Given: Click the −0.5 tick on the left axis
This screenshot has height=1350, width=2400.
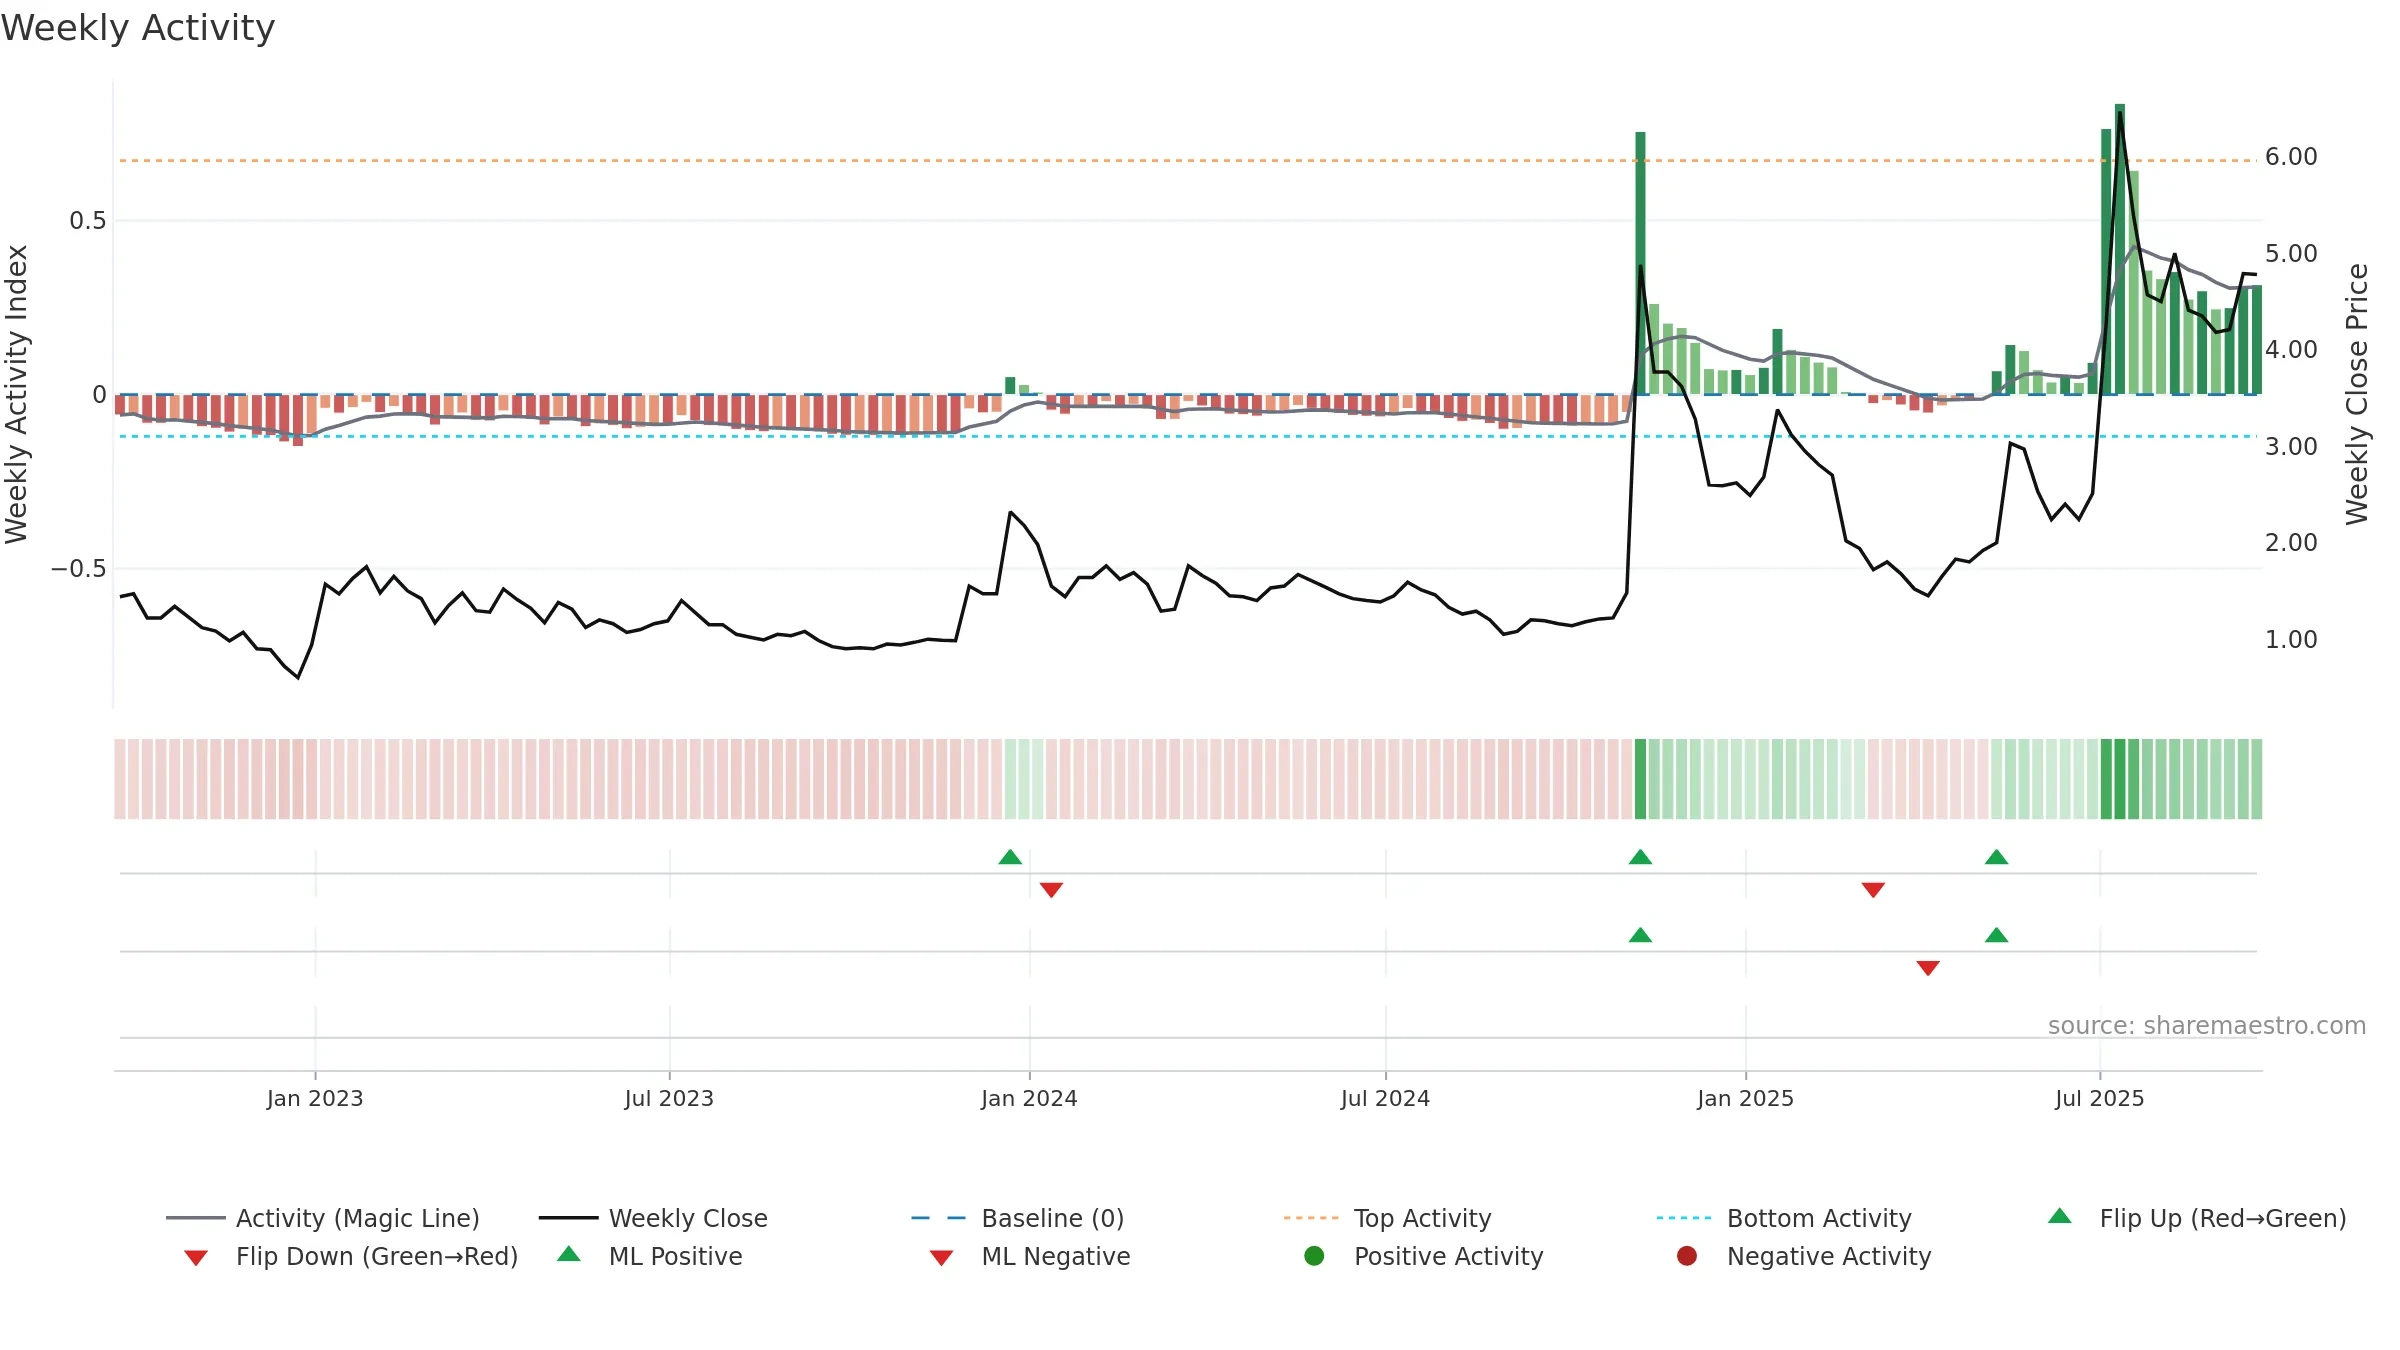Looking at the screenshot, I should coord(78,568).
